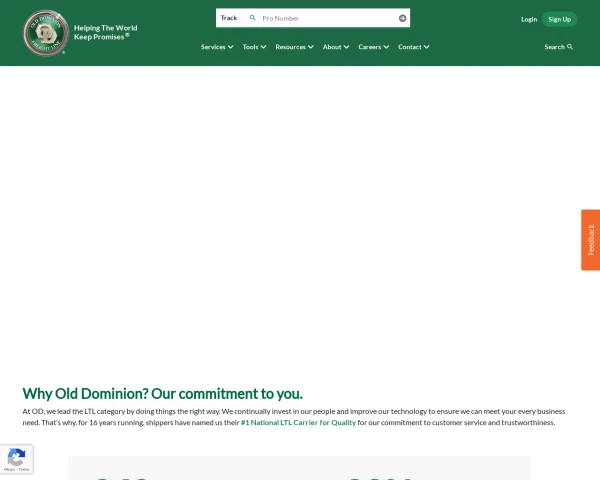Image resolution: width=600 pixels, height=480 pixels.
Task: Focus the Pro Number input field
Action: point(327,18)
